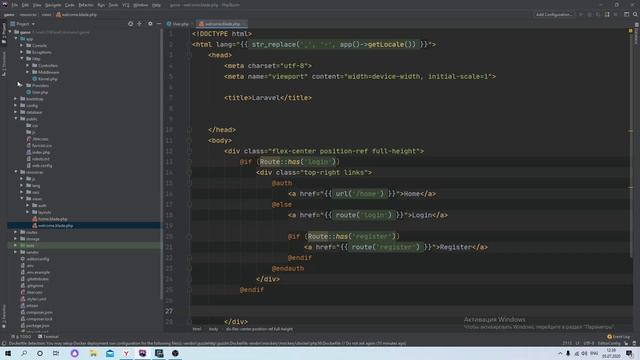The height and width of the screenshot is (360, 640).
Task: Expand the vendor folder
Action: 16,252
